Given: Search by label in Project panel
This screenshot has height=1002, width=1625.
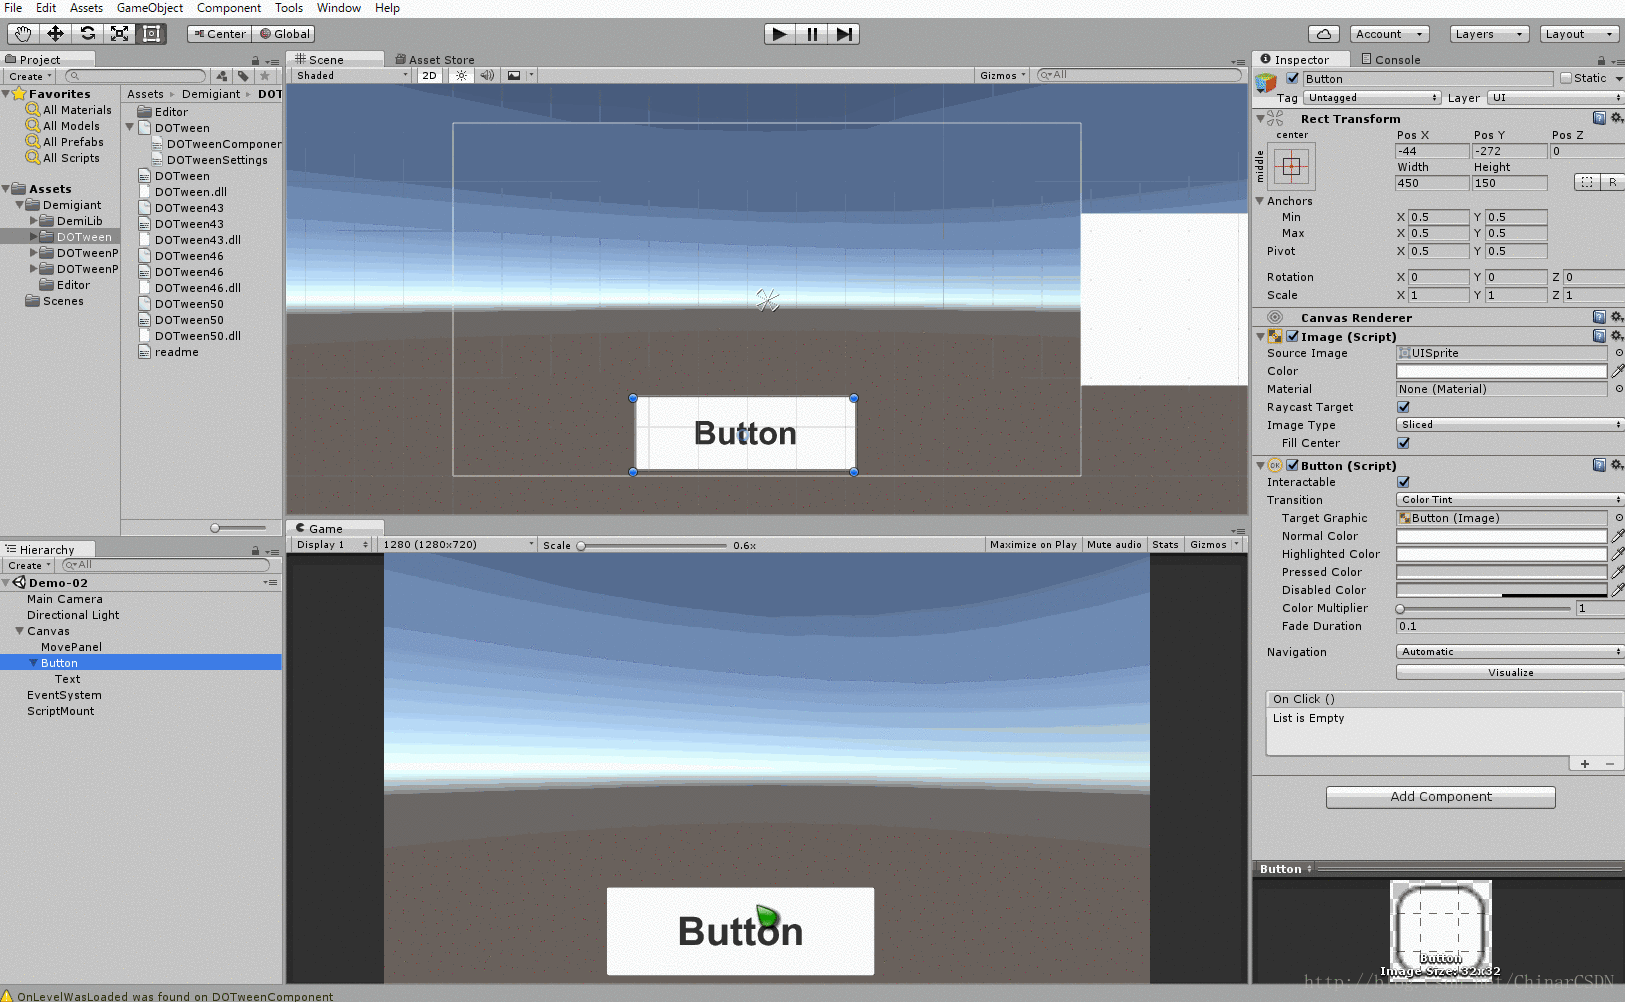Looking at the screenshot, I should click(x=243, y=76).
